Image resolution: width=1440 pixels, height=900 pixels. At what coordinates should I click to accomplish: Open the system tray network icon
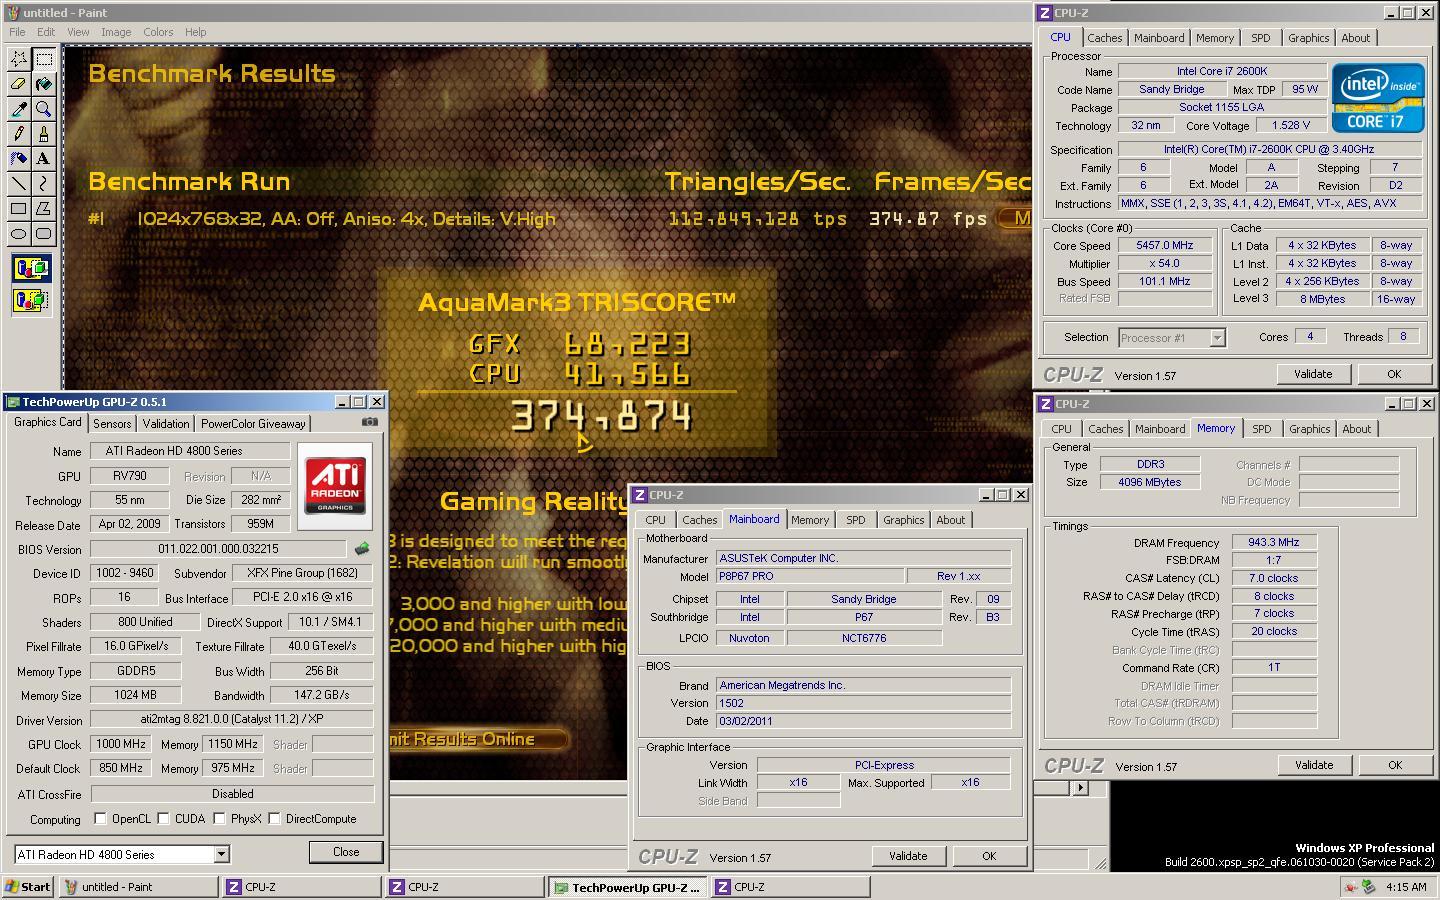(1368, 886)
